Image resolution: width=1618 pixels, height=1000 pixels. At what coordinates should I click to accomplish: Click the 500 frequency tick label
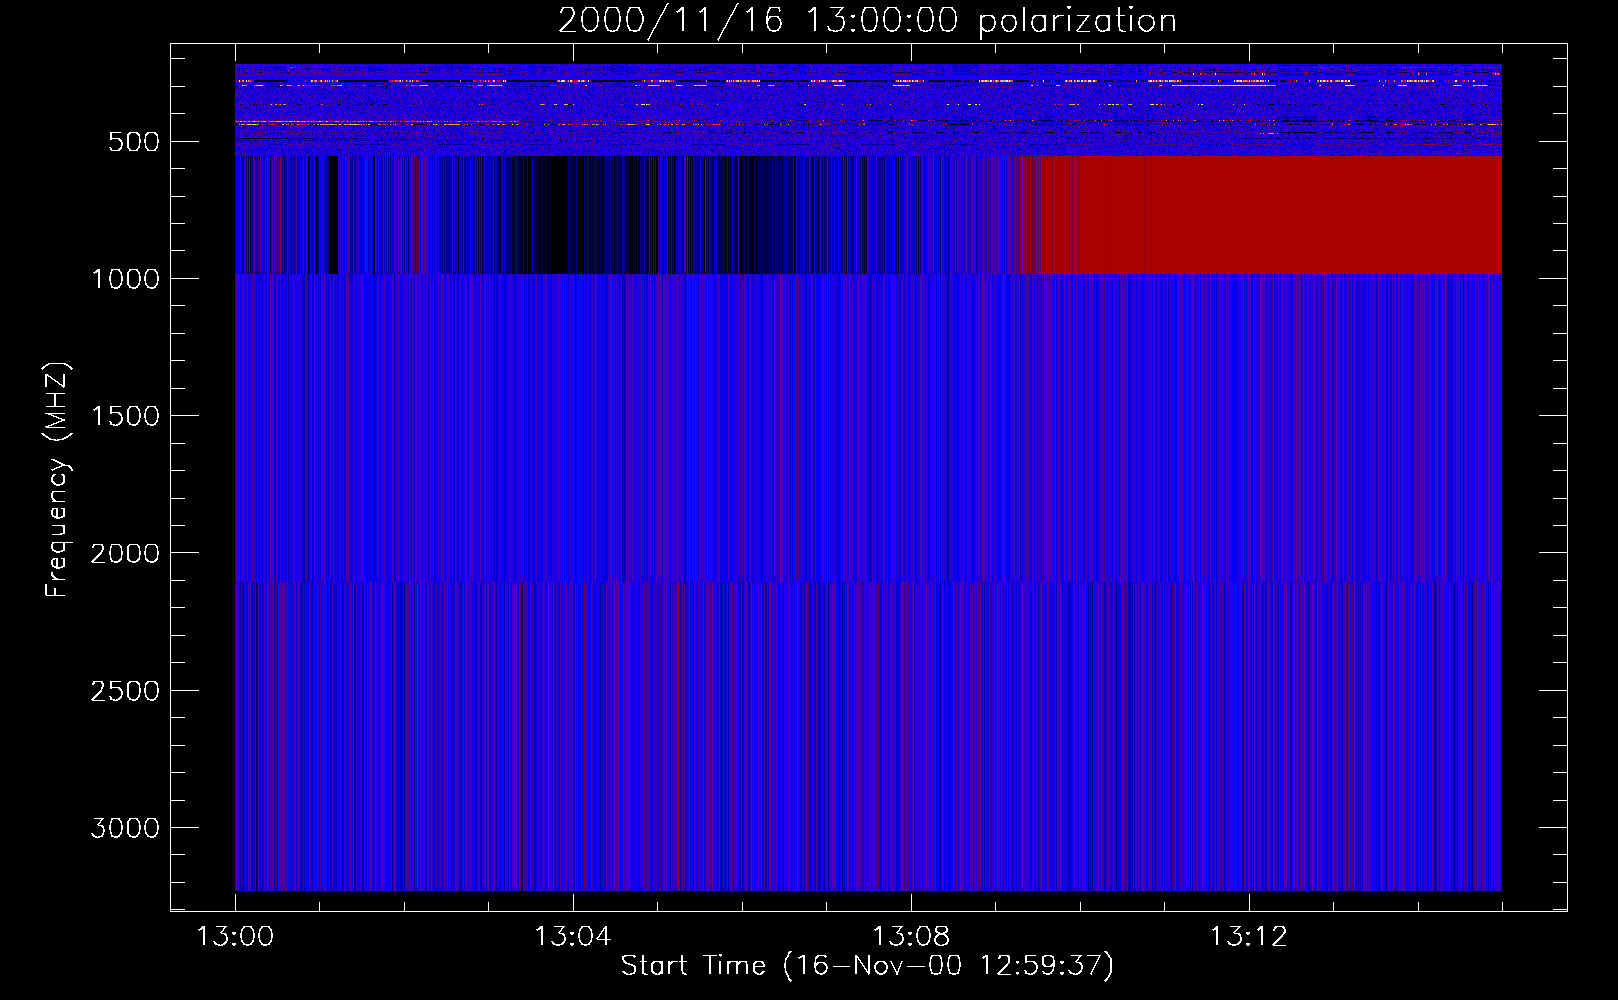click(x=134, y=142)
